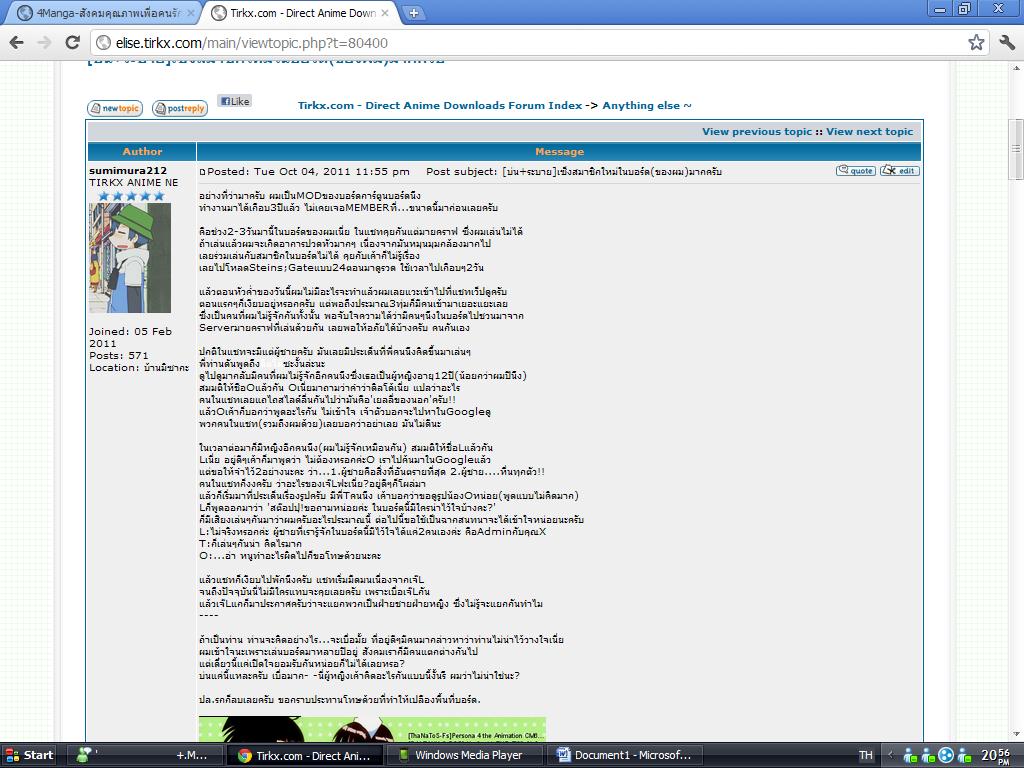The height and width of the screenshot is (768, 1024).
Task: Reply using the postreply button
Action: point(180,108)
